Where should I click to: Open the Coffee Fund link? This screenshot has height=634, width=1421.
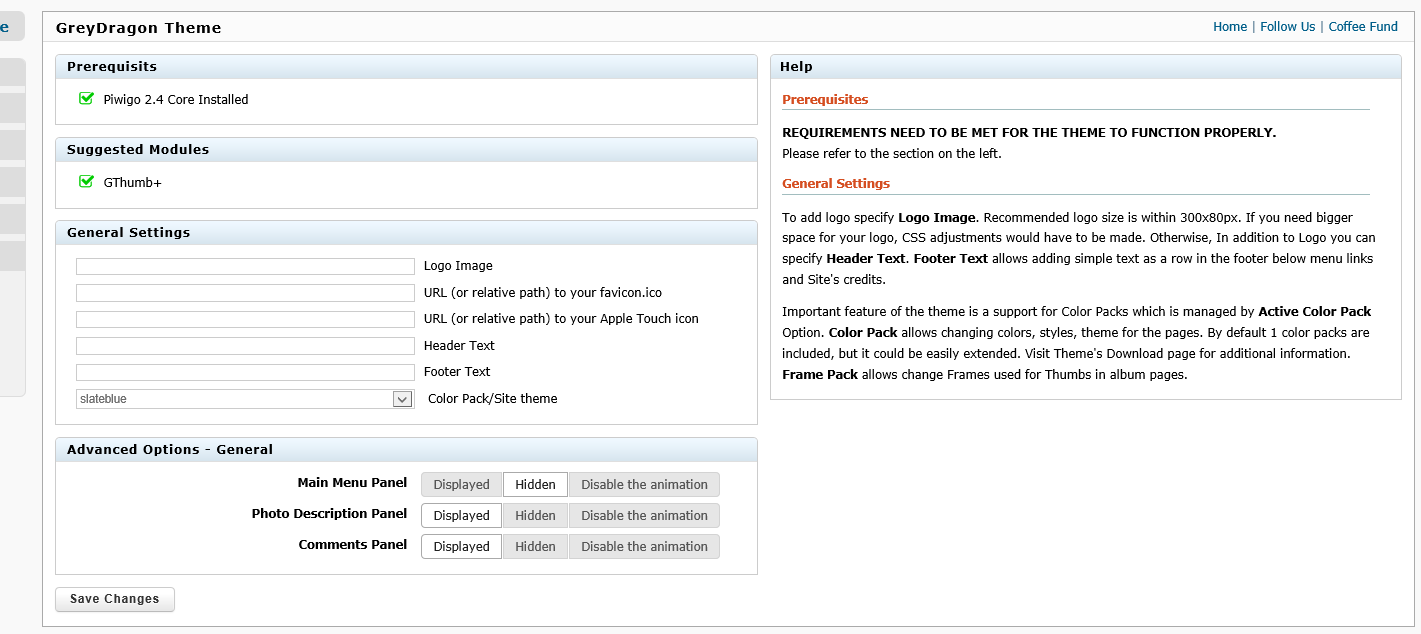click(1362, 27)
